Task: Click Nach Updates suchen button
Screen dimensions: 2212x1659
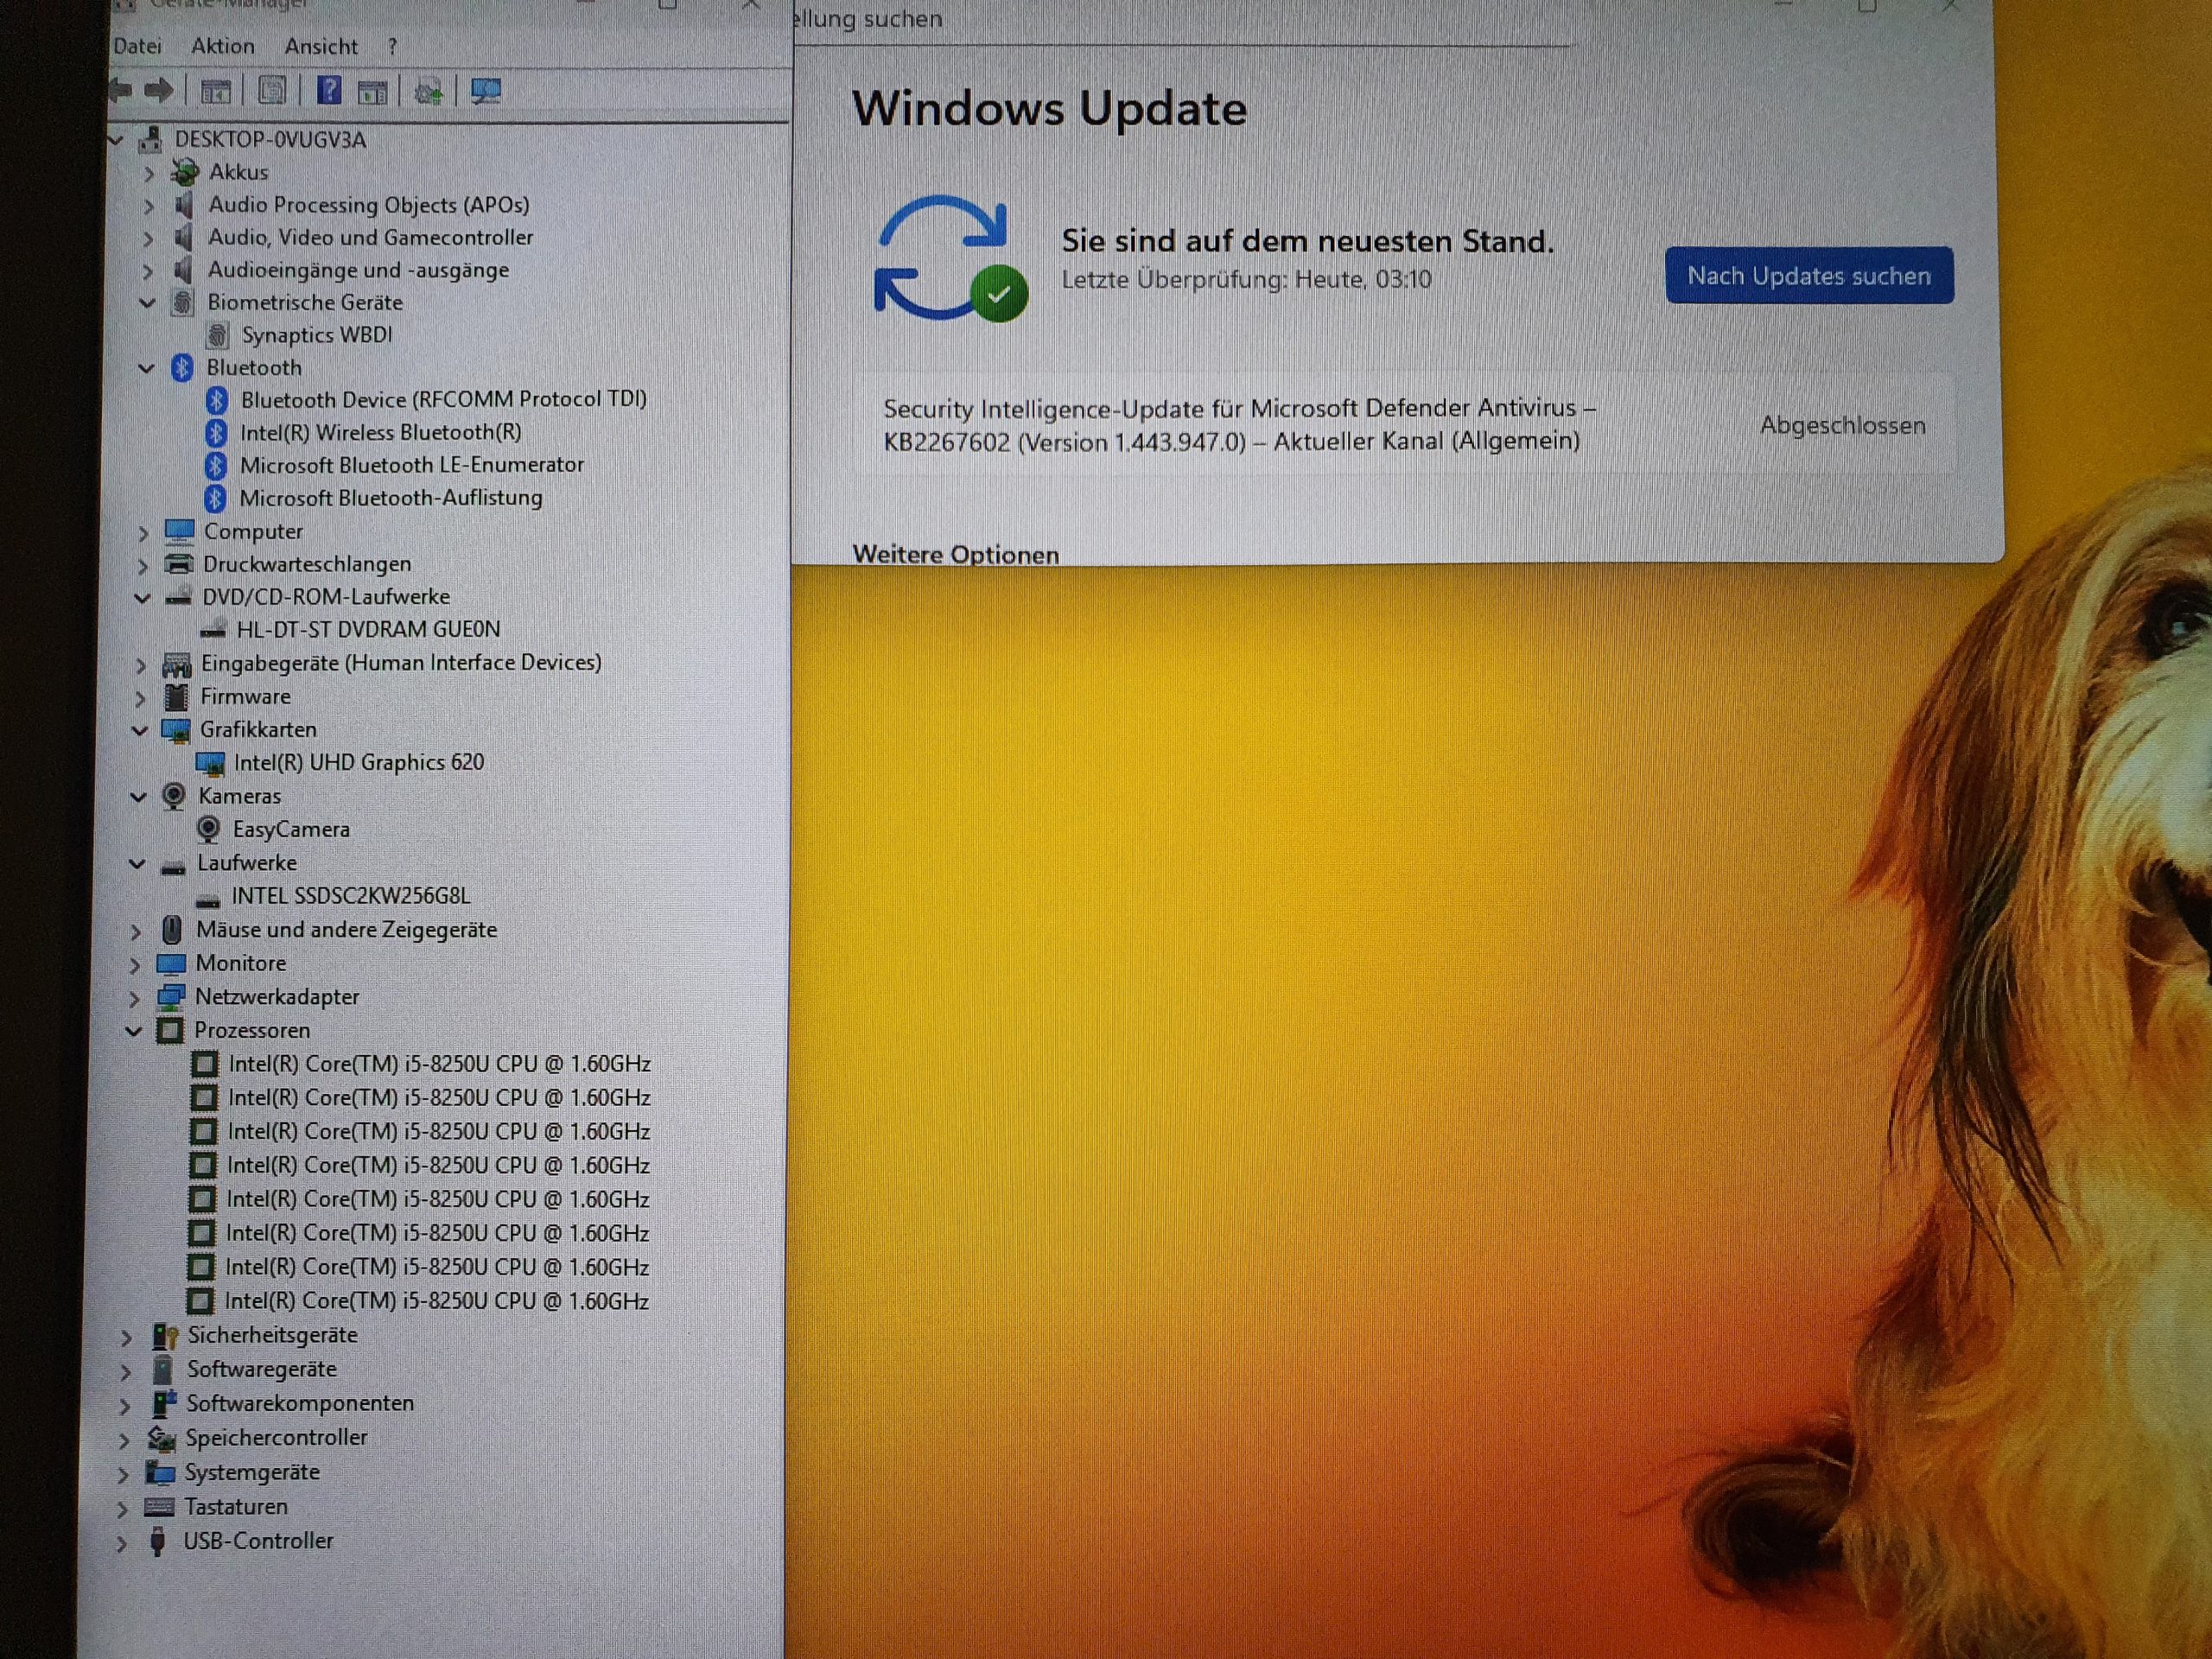Action: pyautogui.click(x=1808, y=275)
